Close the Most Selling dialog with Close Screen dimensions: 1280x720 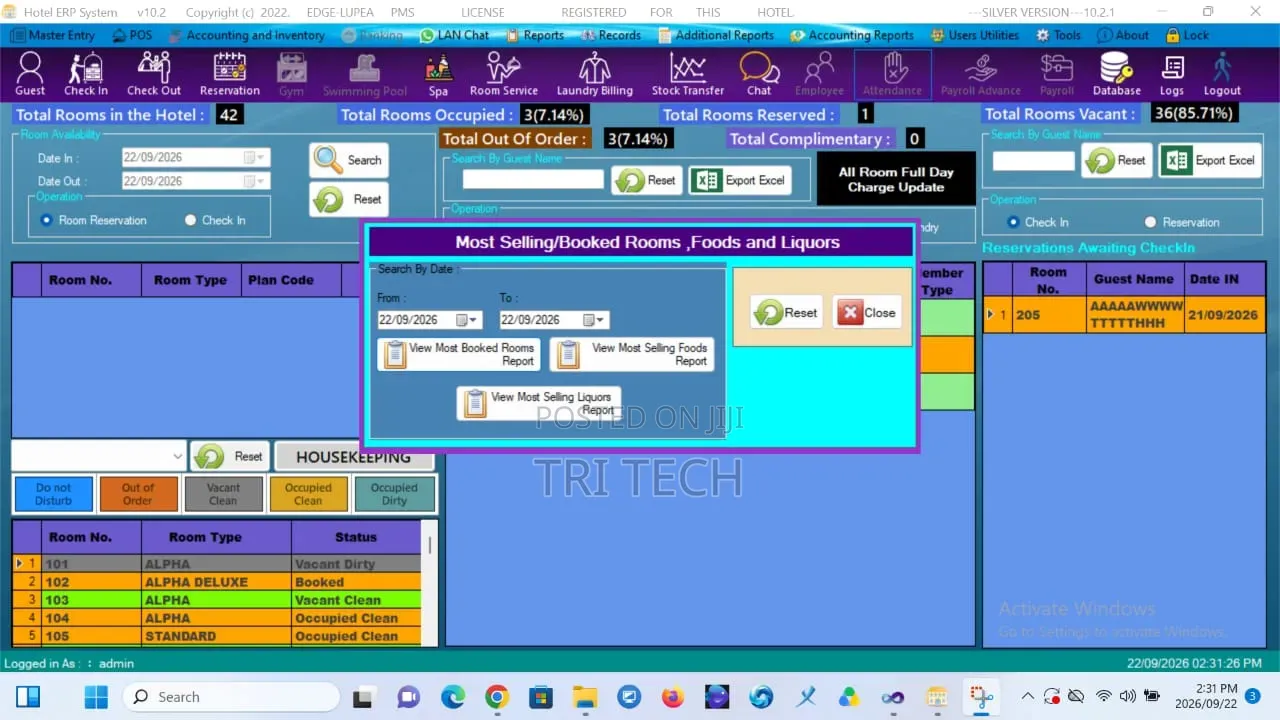[867, 313]
